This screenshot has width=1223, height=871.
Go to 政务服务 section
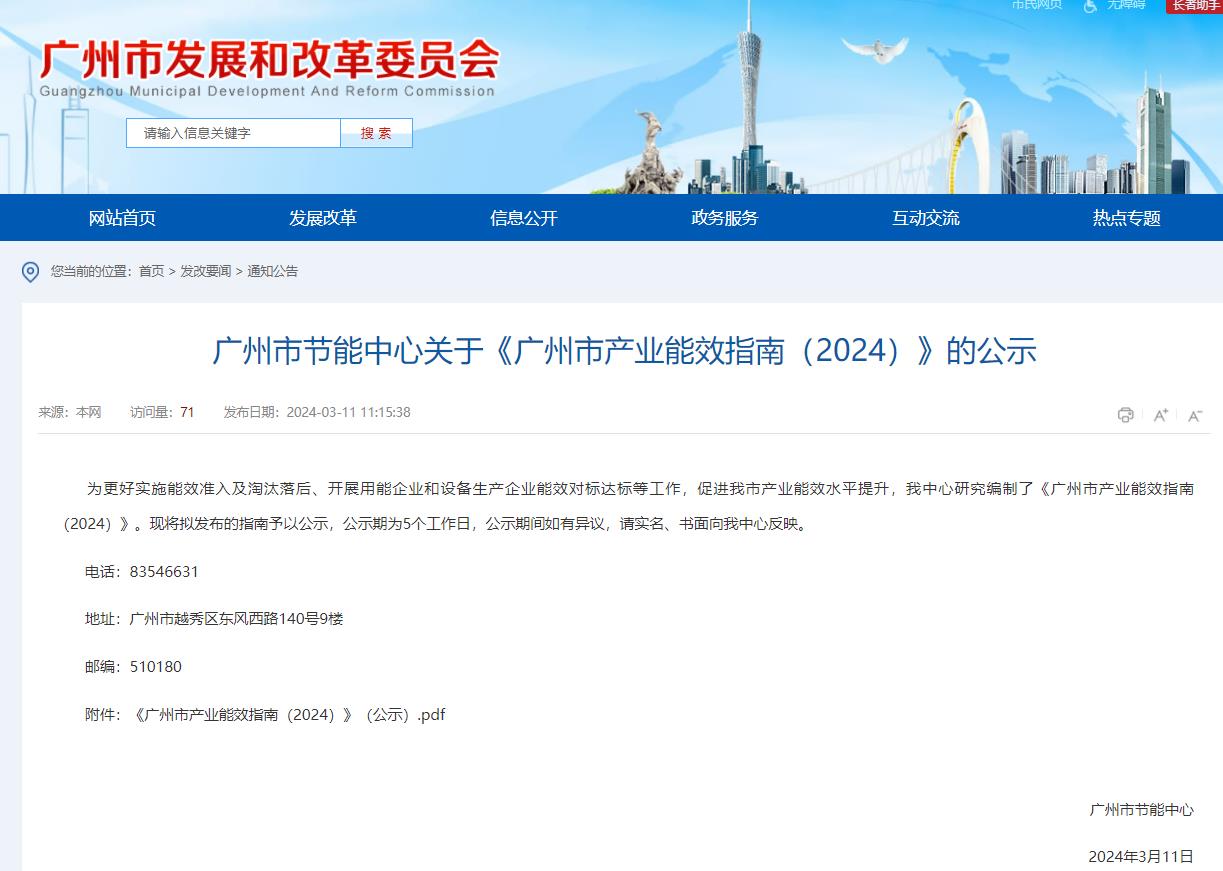tap(725, 218)
